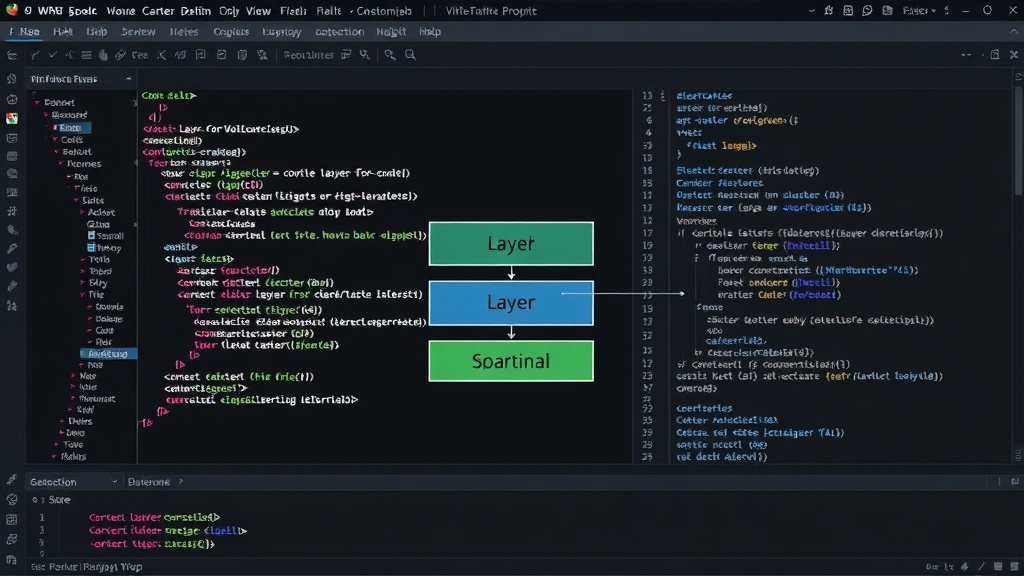
Task: Select the highlighted tree row near the tree top
Action: [71, 127]
